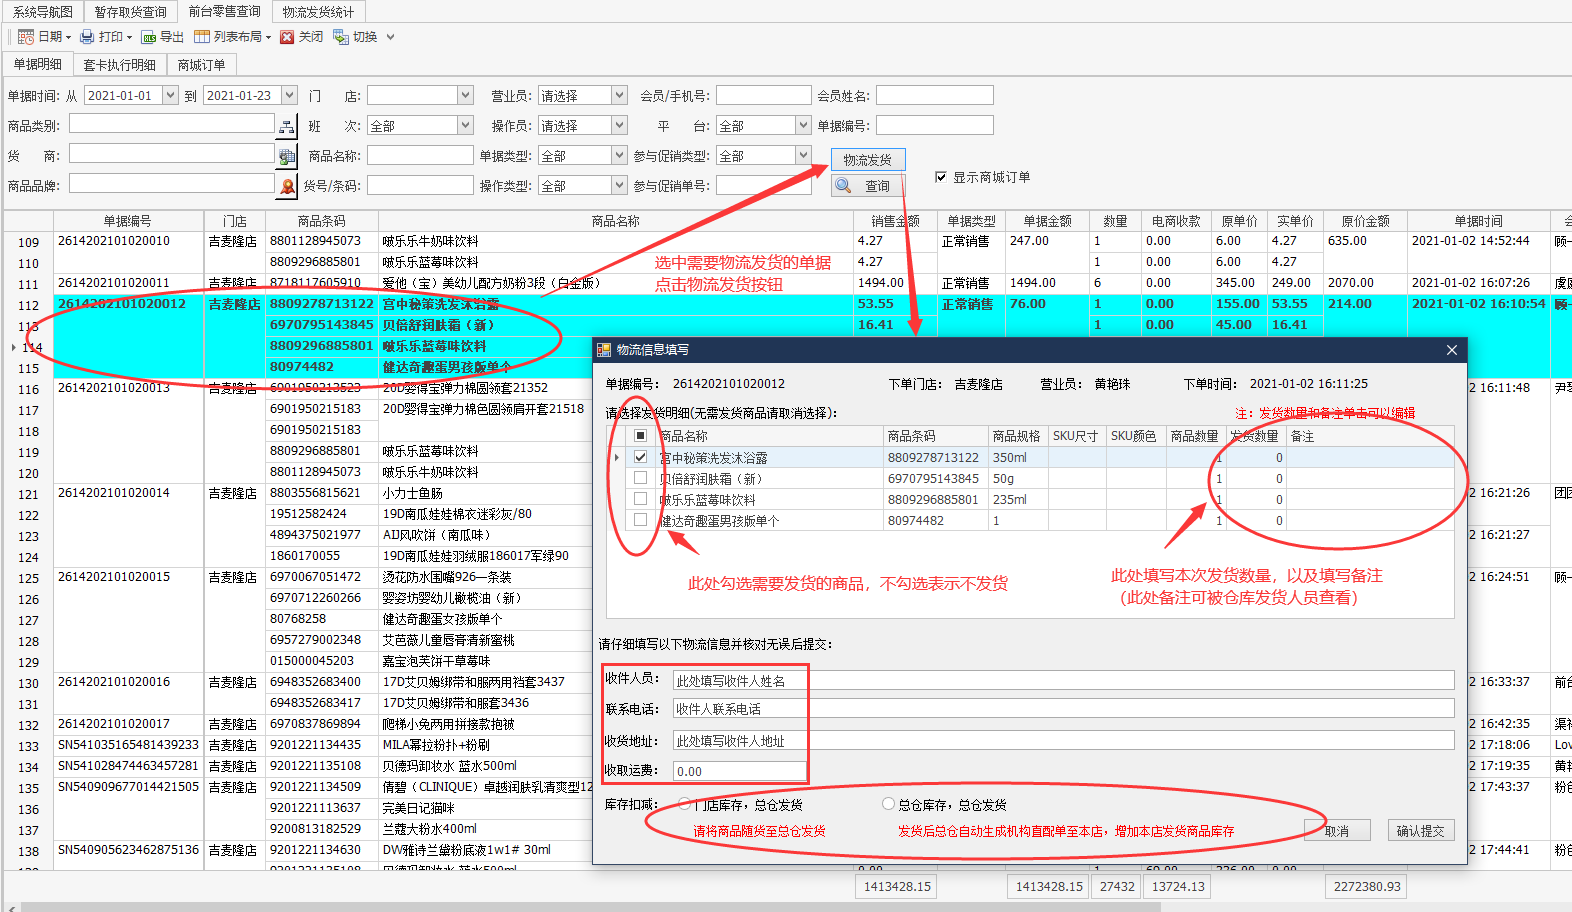Uncheck the 宫中秘策洗发沐浴露 row checkbox
The image size is (1572, 912).
[x=640, y=457]
